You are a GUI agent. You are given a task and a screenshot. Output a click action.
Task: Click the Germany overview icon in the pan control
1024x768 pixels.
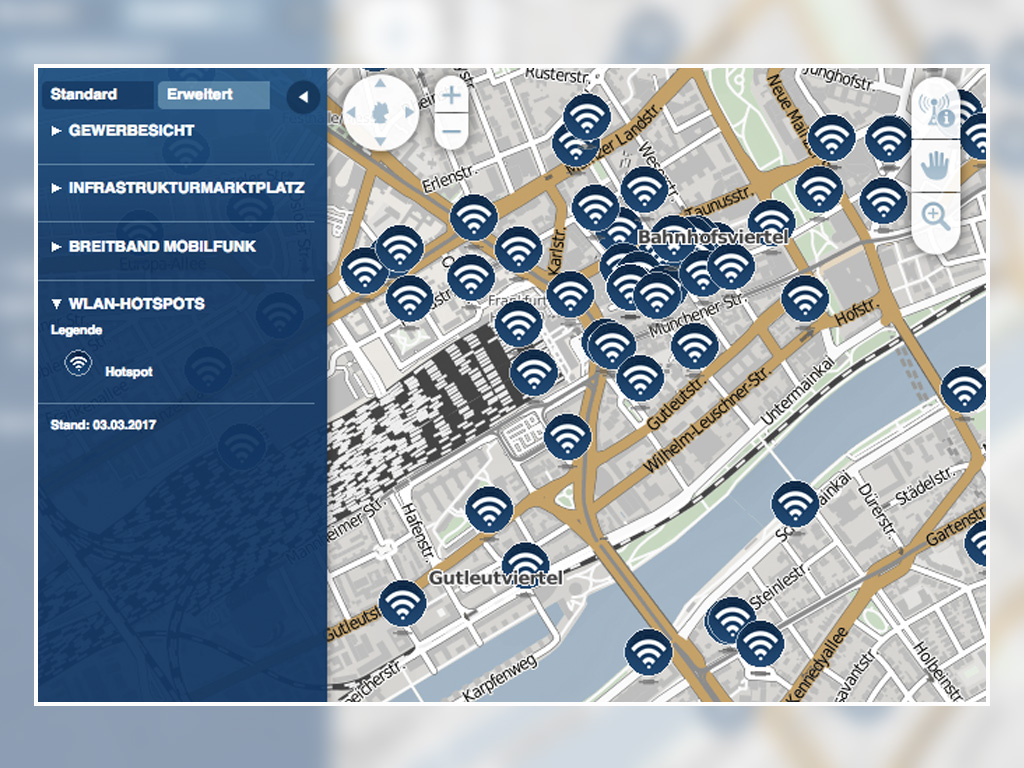[x=381, y=112]
